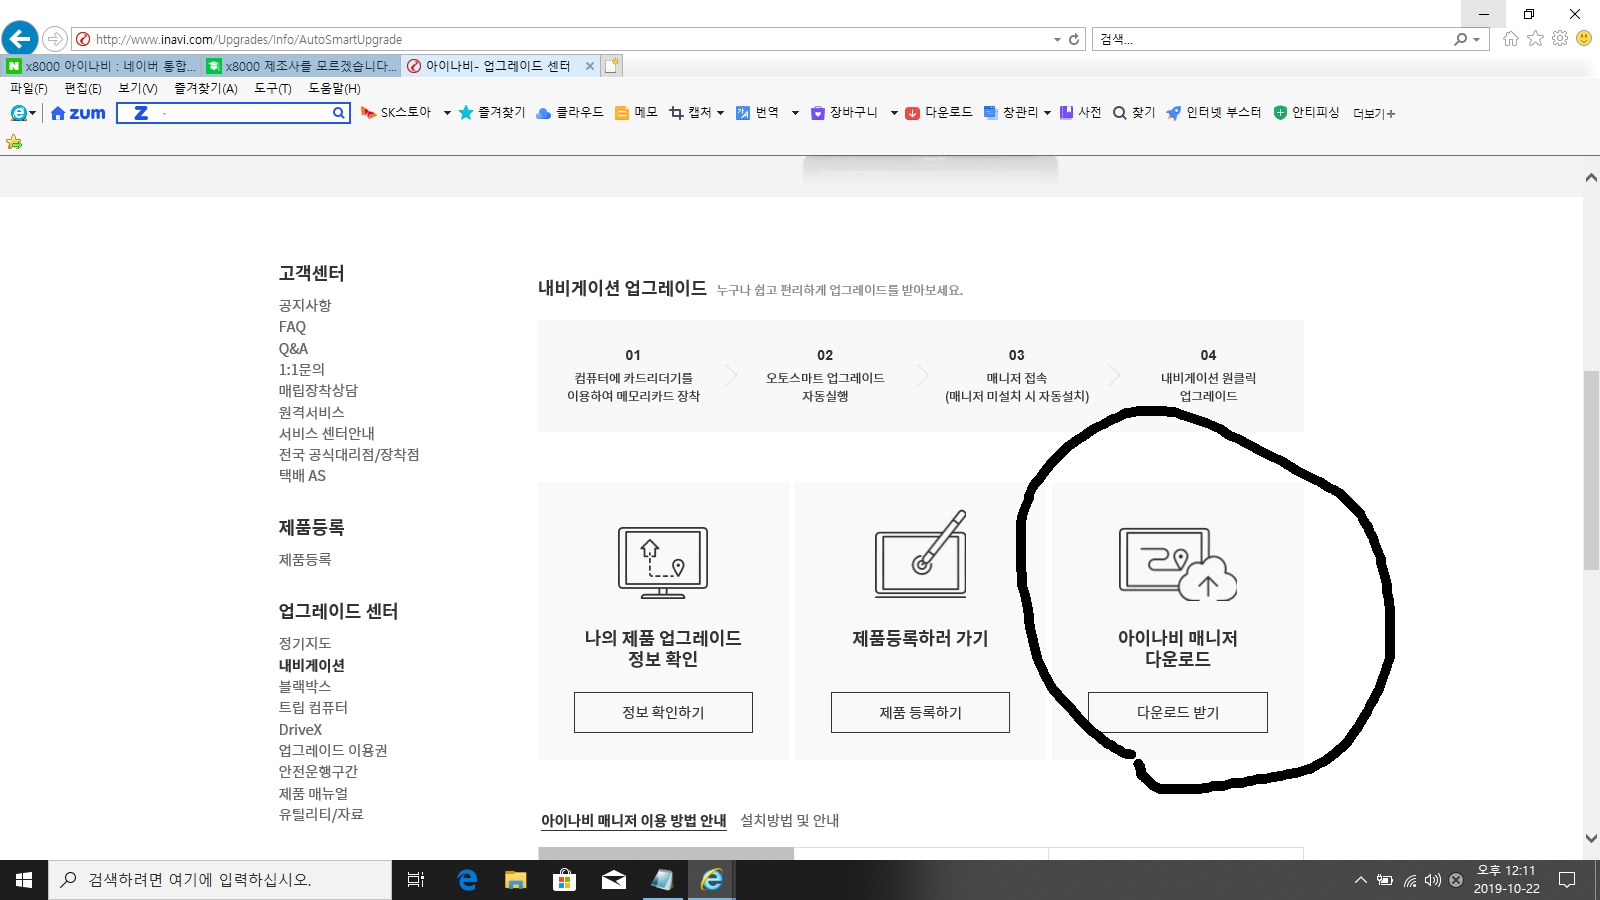Open the browser settings gear
Viewport: 1600px width, 900px height.
1560,39
